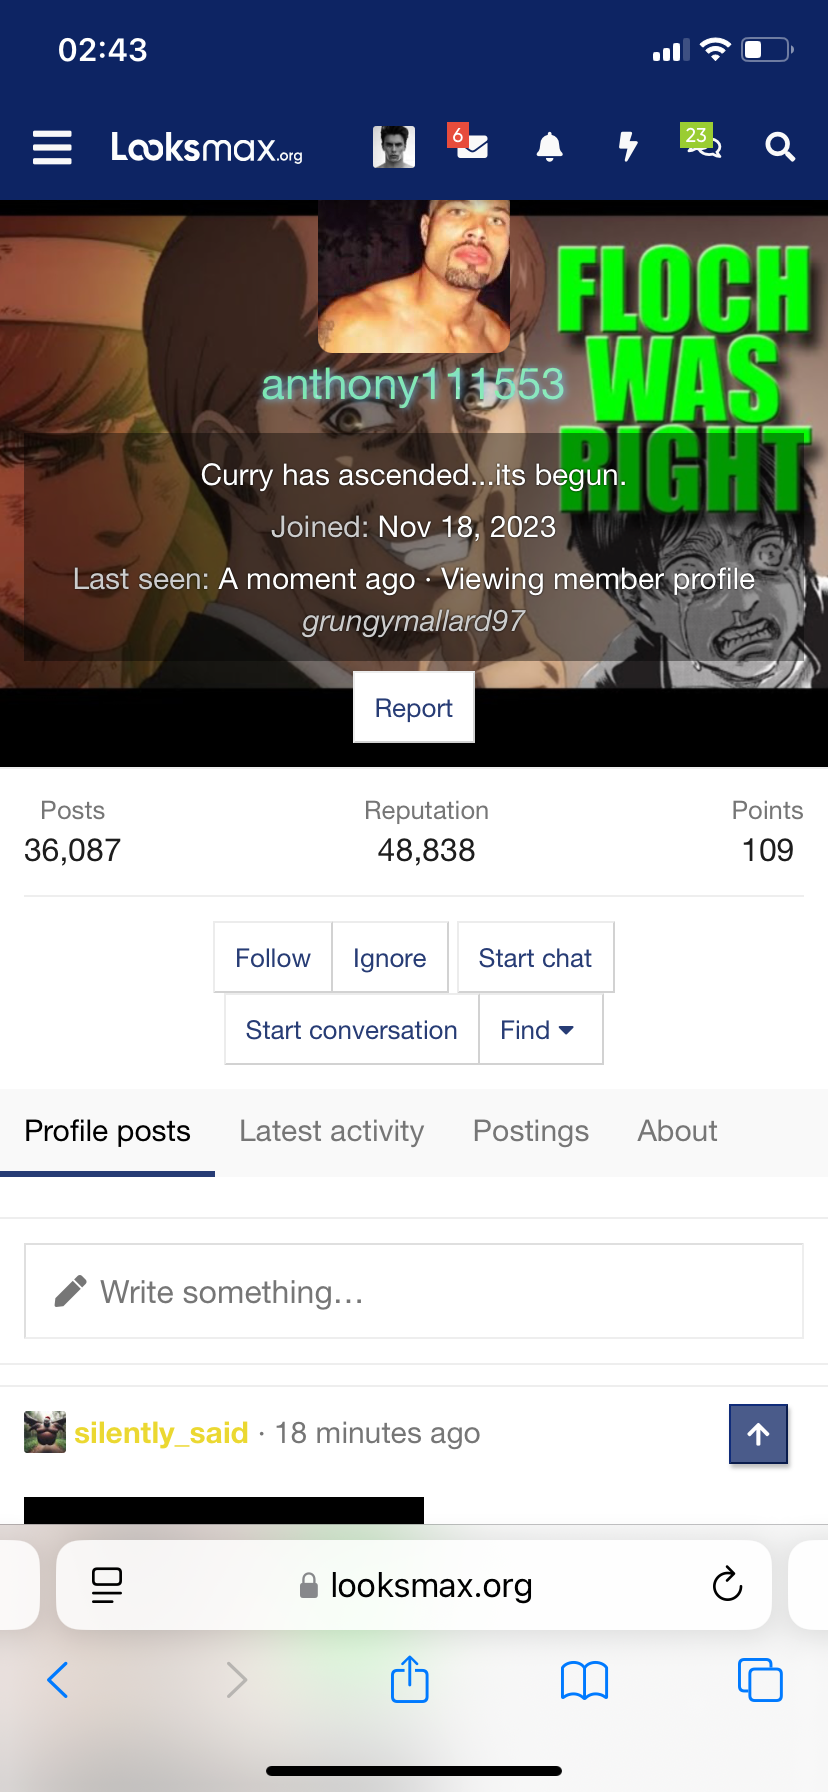
Task: Open the Safari page settings menu
Action: pyautogui.click(x=107, y=1584)
